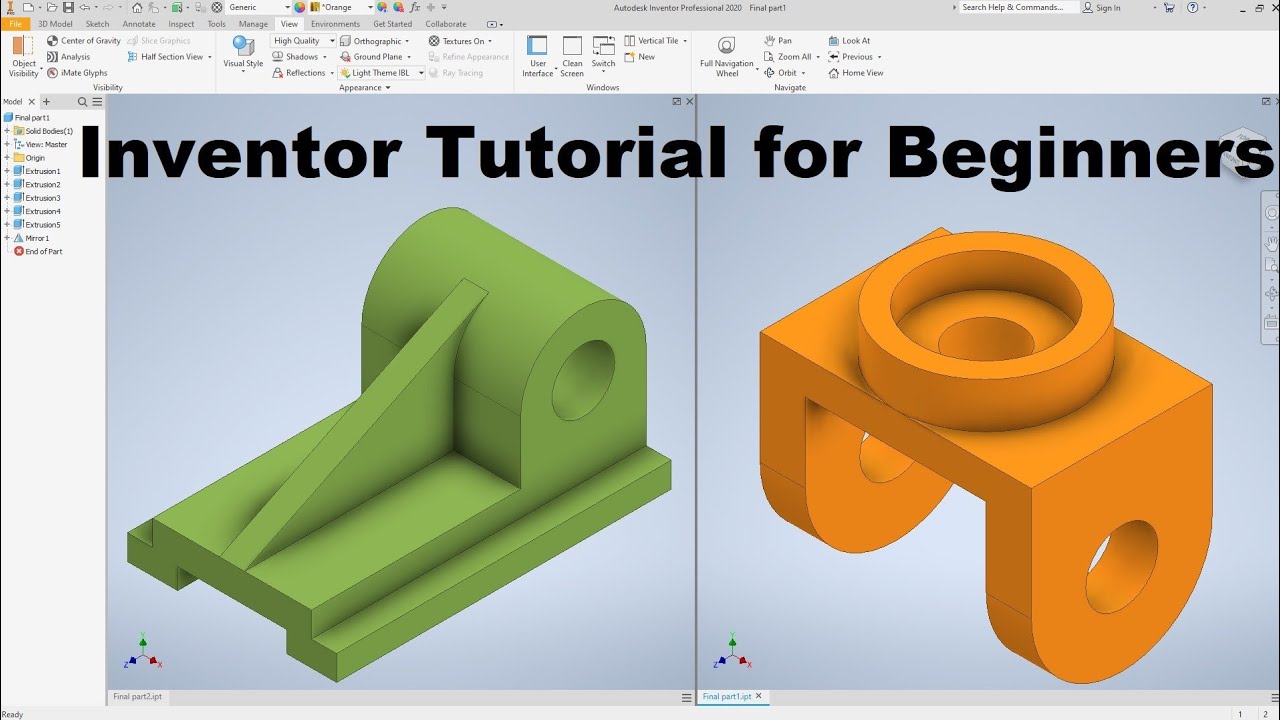Switch to 3D Model ribbon tab
Screen dimensions: 1280x720
(55, 24)
